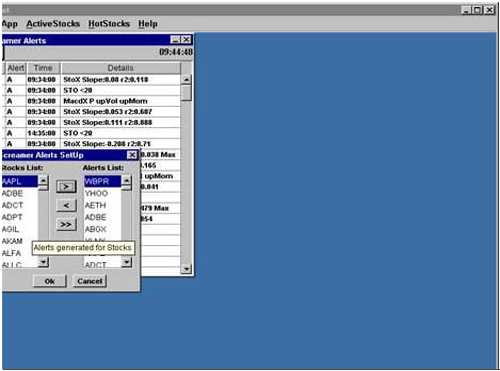This screenshot has width=500, height=371.
Task: Select AAPL in Stocks List
Action: pyautogui.click(x=20, y=182)
